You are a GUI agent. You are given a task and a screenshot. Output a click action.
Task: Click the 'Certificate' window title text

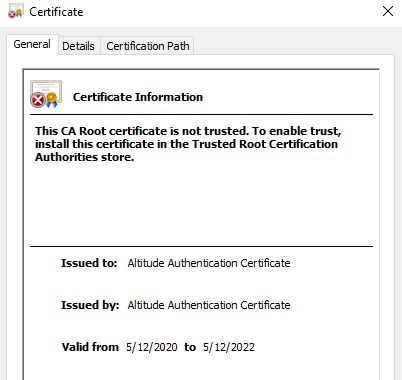click(56, 12)
